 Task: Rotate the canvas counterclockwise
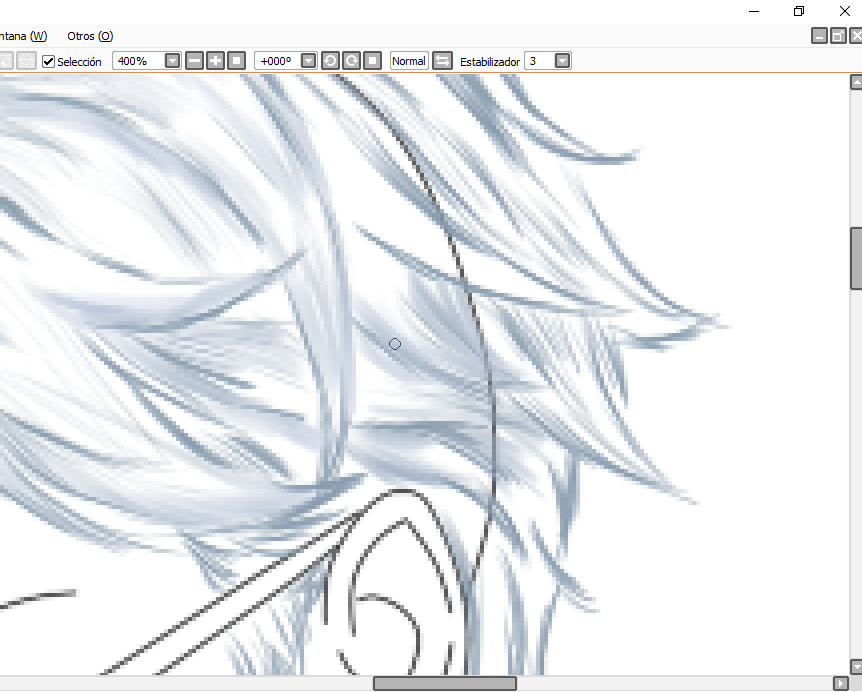point(330,61)
